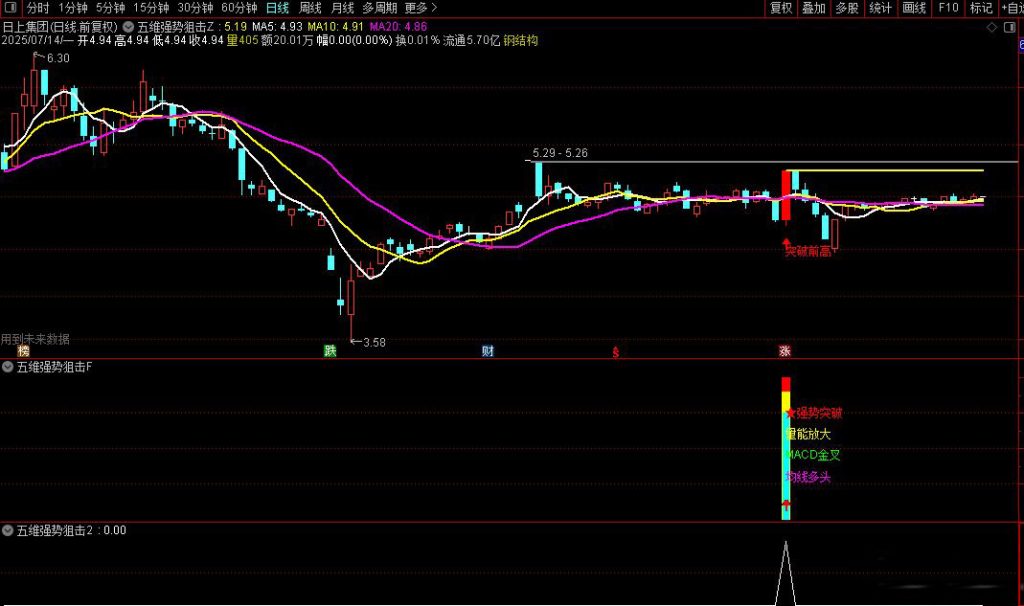Viewport: 1024px width, 606px height.
Task: Click the 钢结构 sector link
Action: click(518, 41)
